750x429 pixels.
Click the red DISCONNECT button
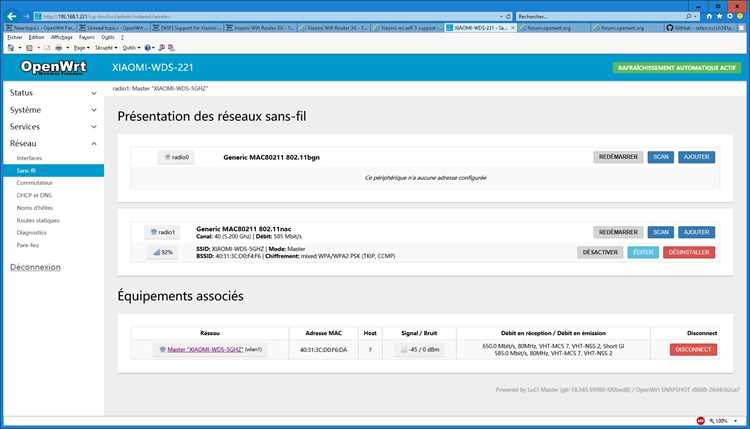pyautogui.click(x=693, y=350)
